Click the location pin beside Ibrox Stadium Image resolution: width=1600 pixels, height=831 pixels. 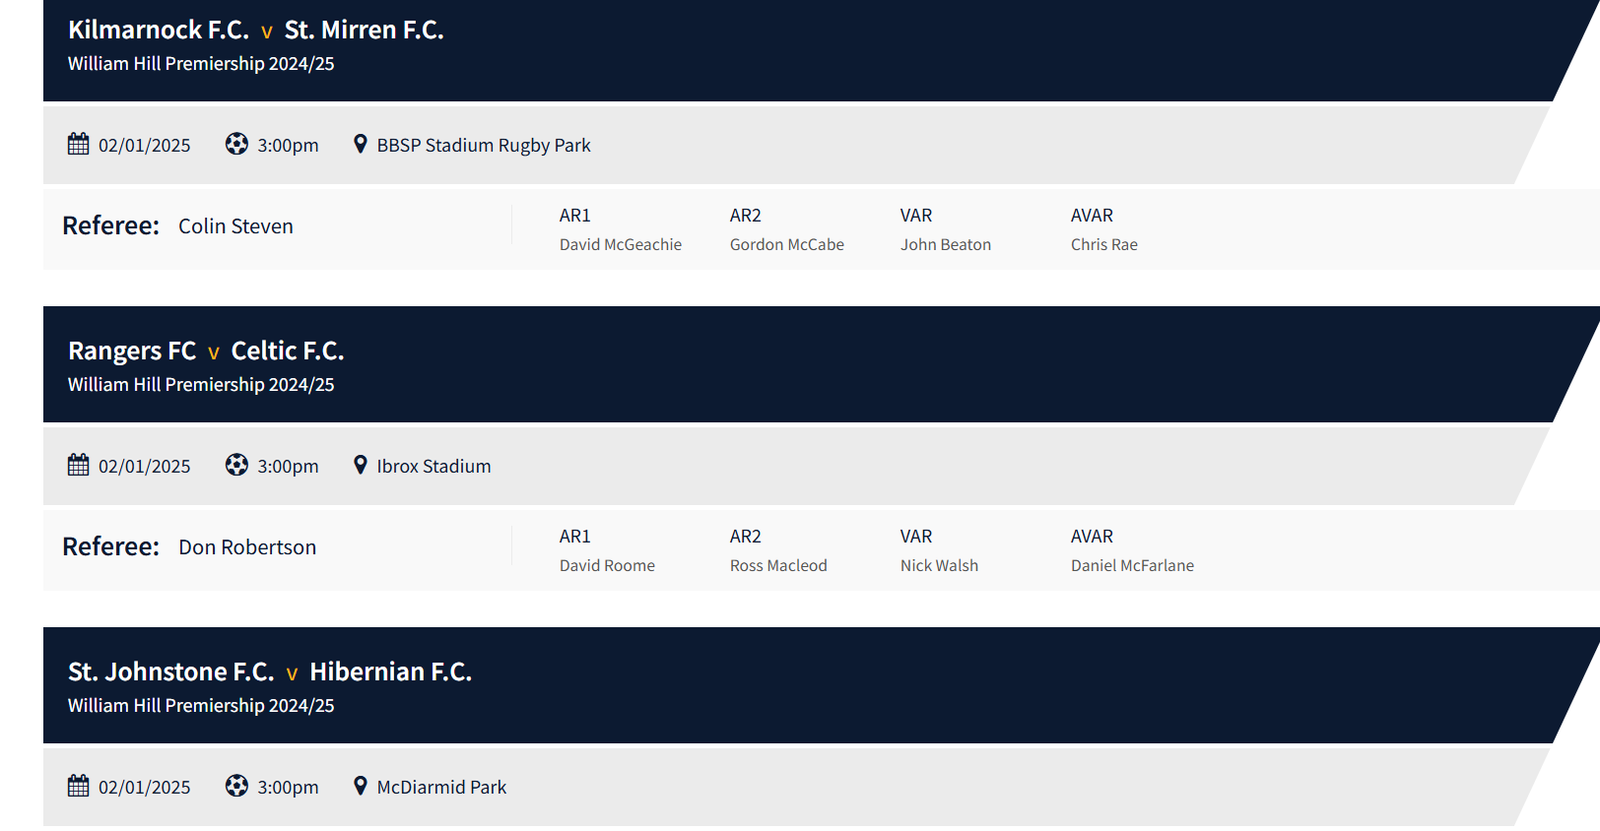[x=360, y=465]
